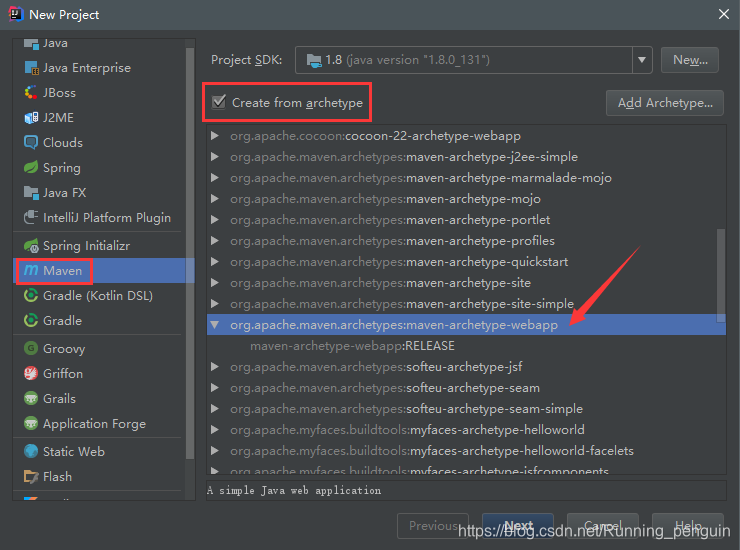Click the Java Enterprise icon in sidebar

tap(31, 68)
